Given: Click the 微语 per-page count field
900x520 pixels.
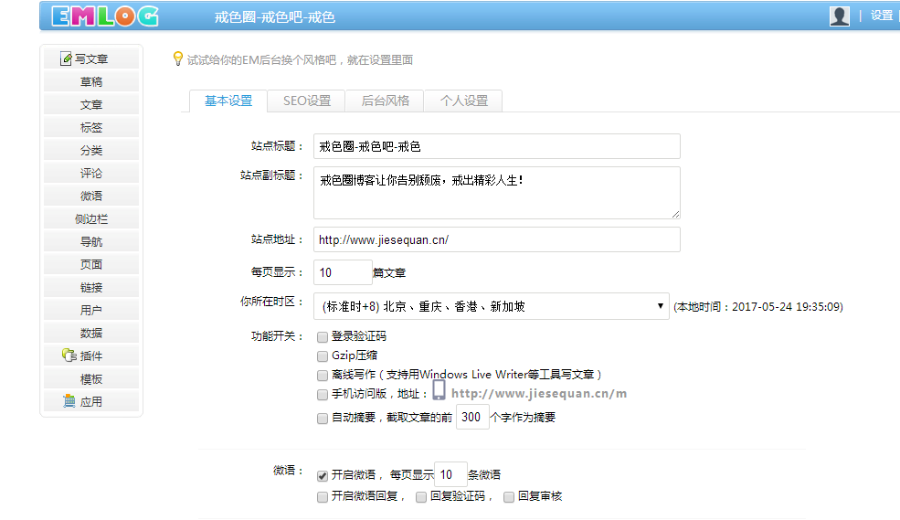Looking at the screenshot, I should (x=451, y=474).
